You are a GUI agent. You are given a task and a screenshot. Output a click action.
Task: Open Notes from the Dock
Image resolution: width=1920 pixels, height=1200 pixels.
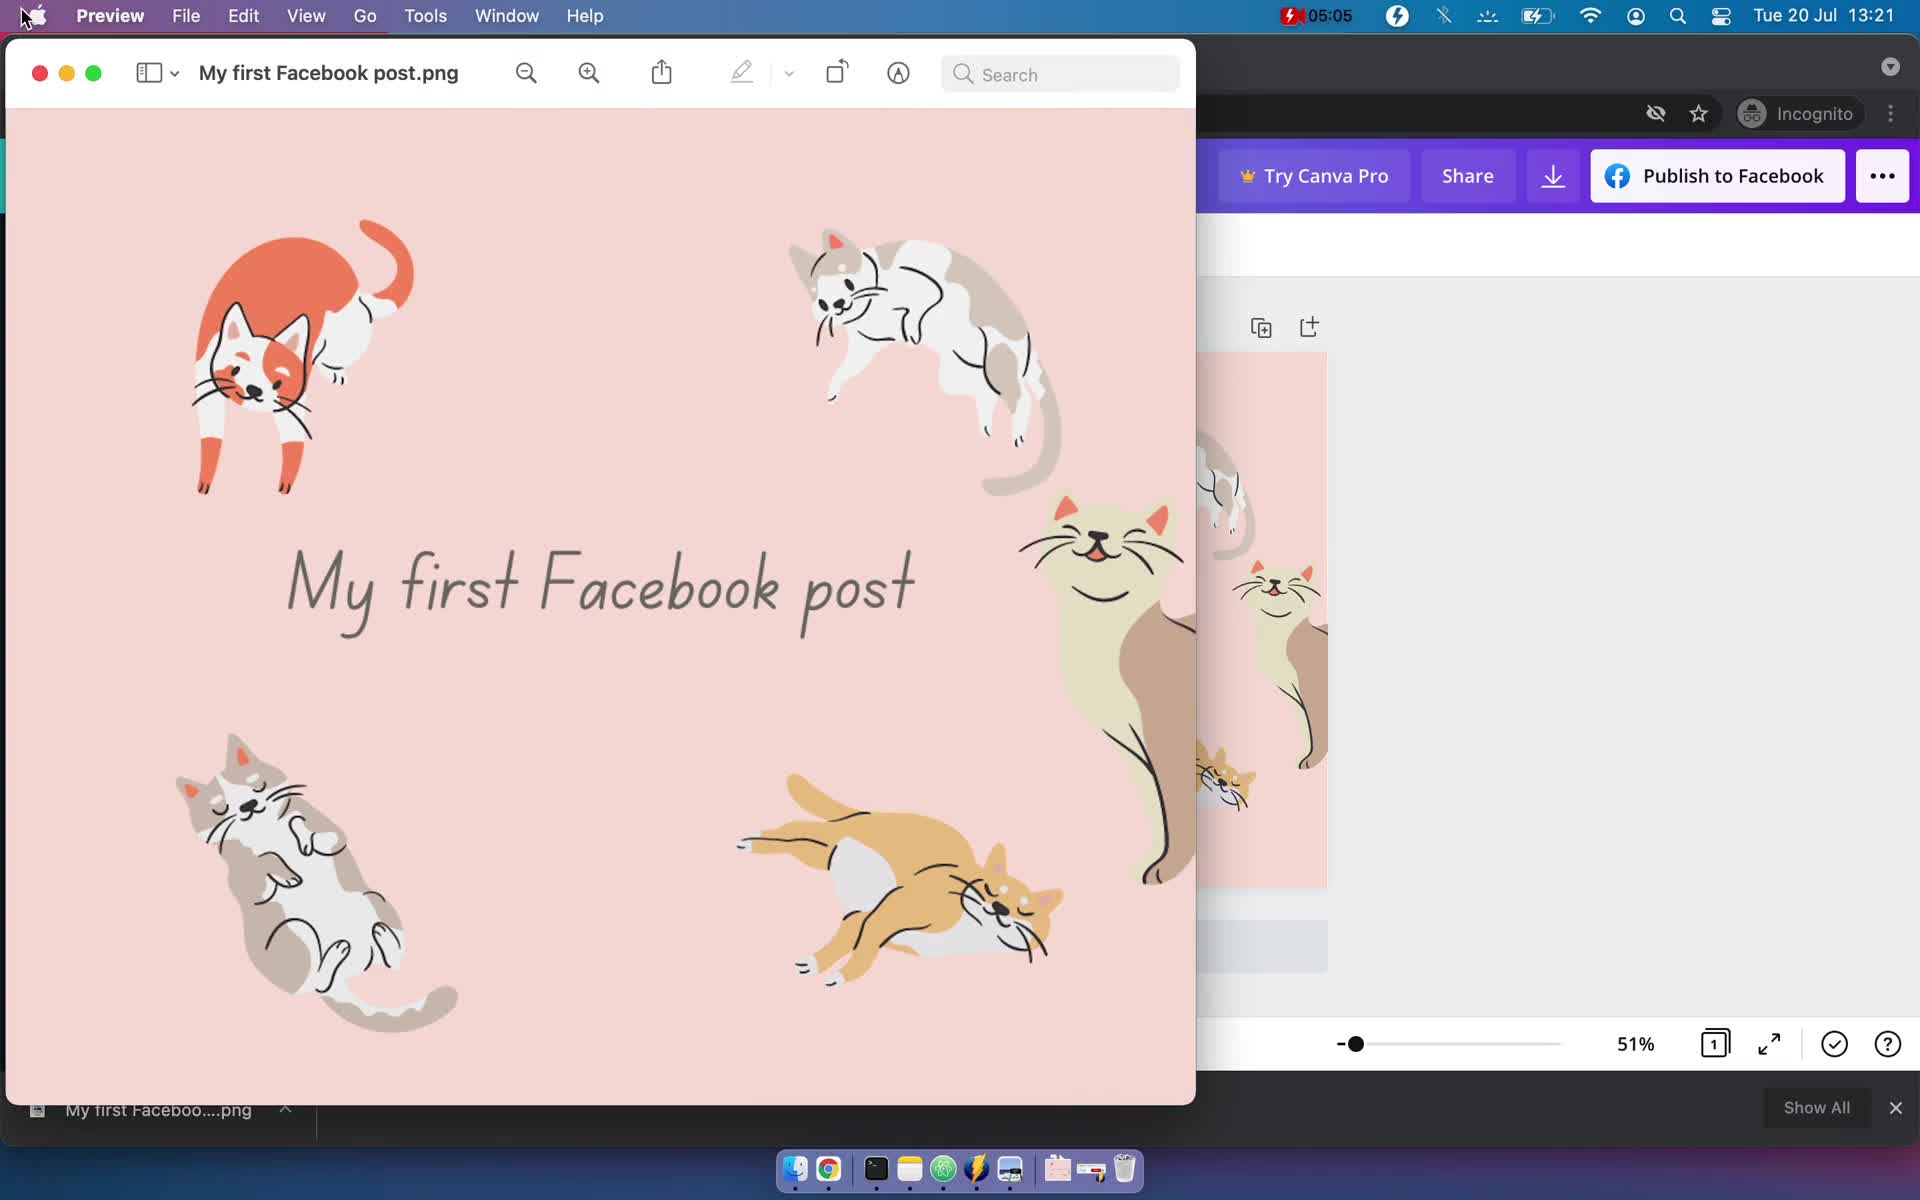coord(909,1169)
